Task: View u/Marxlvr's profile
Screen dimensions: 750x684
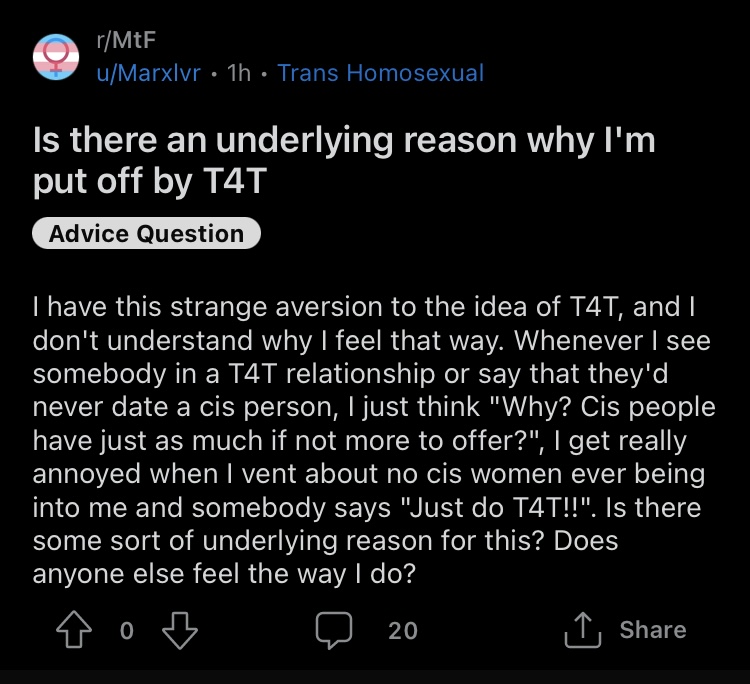Action: pyautogui.click(x=148, y=73)
